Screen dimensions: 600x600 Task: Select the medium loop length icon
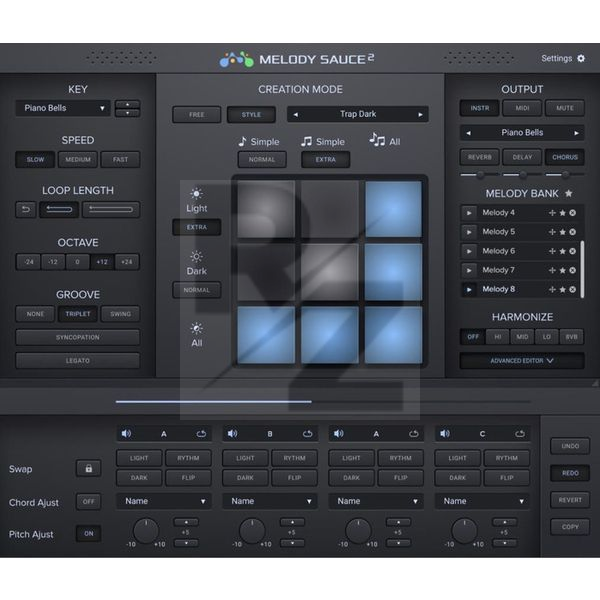[59, 209]
